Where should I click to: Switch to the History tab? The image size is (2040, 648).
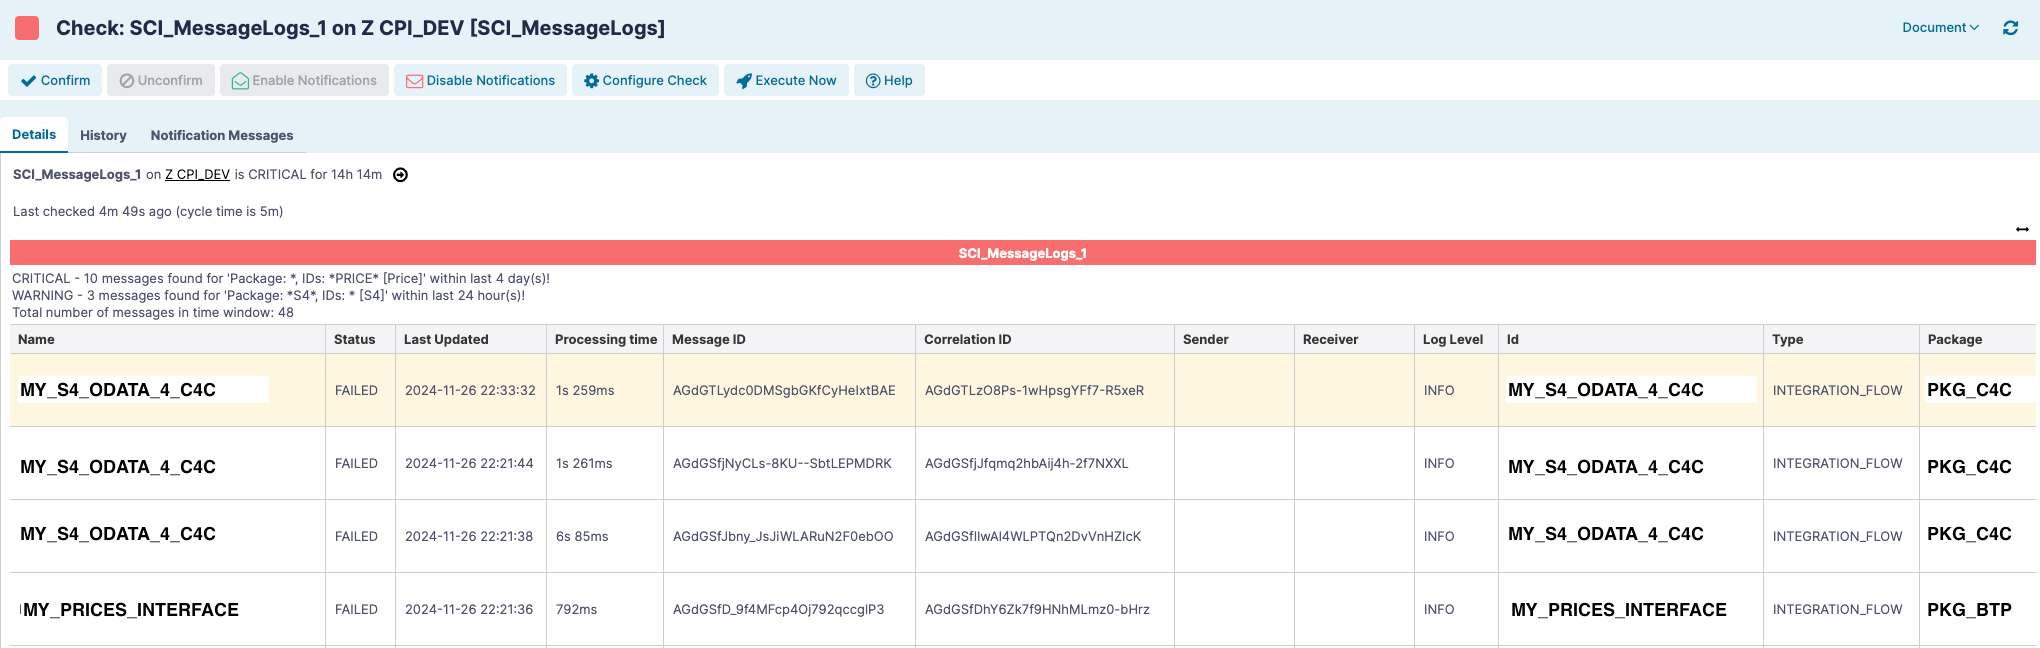click(103, 135)
